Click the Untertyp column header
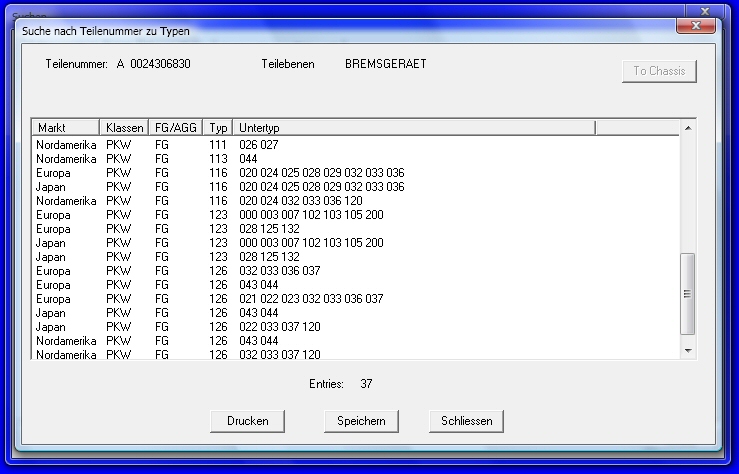Screen dimensions: 739x474 414,128
